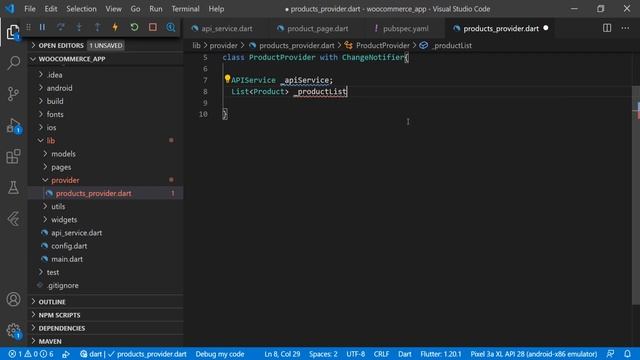Open the Selection menu
The width and height of the screenshot is (640, 360).
click(x=81, y=9)
